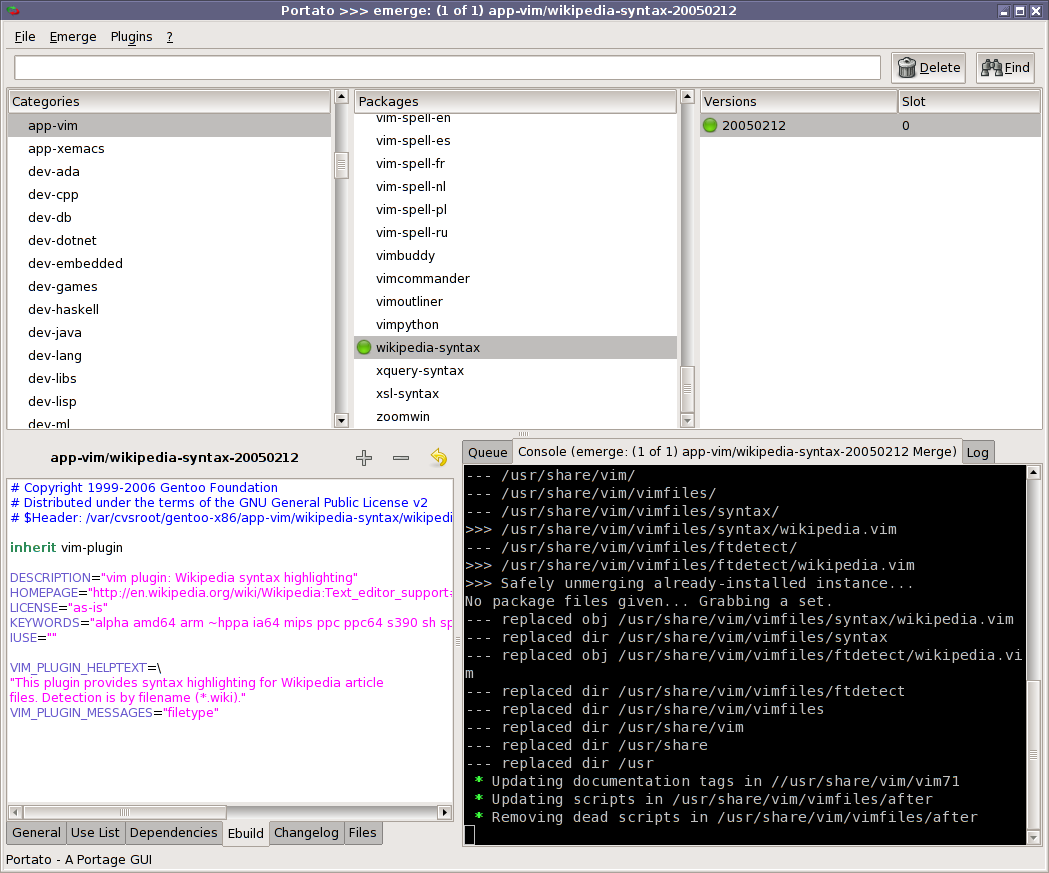
Task: Open the Plugins menu
Action: click(x=131, y=37)
